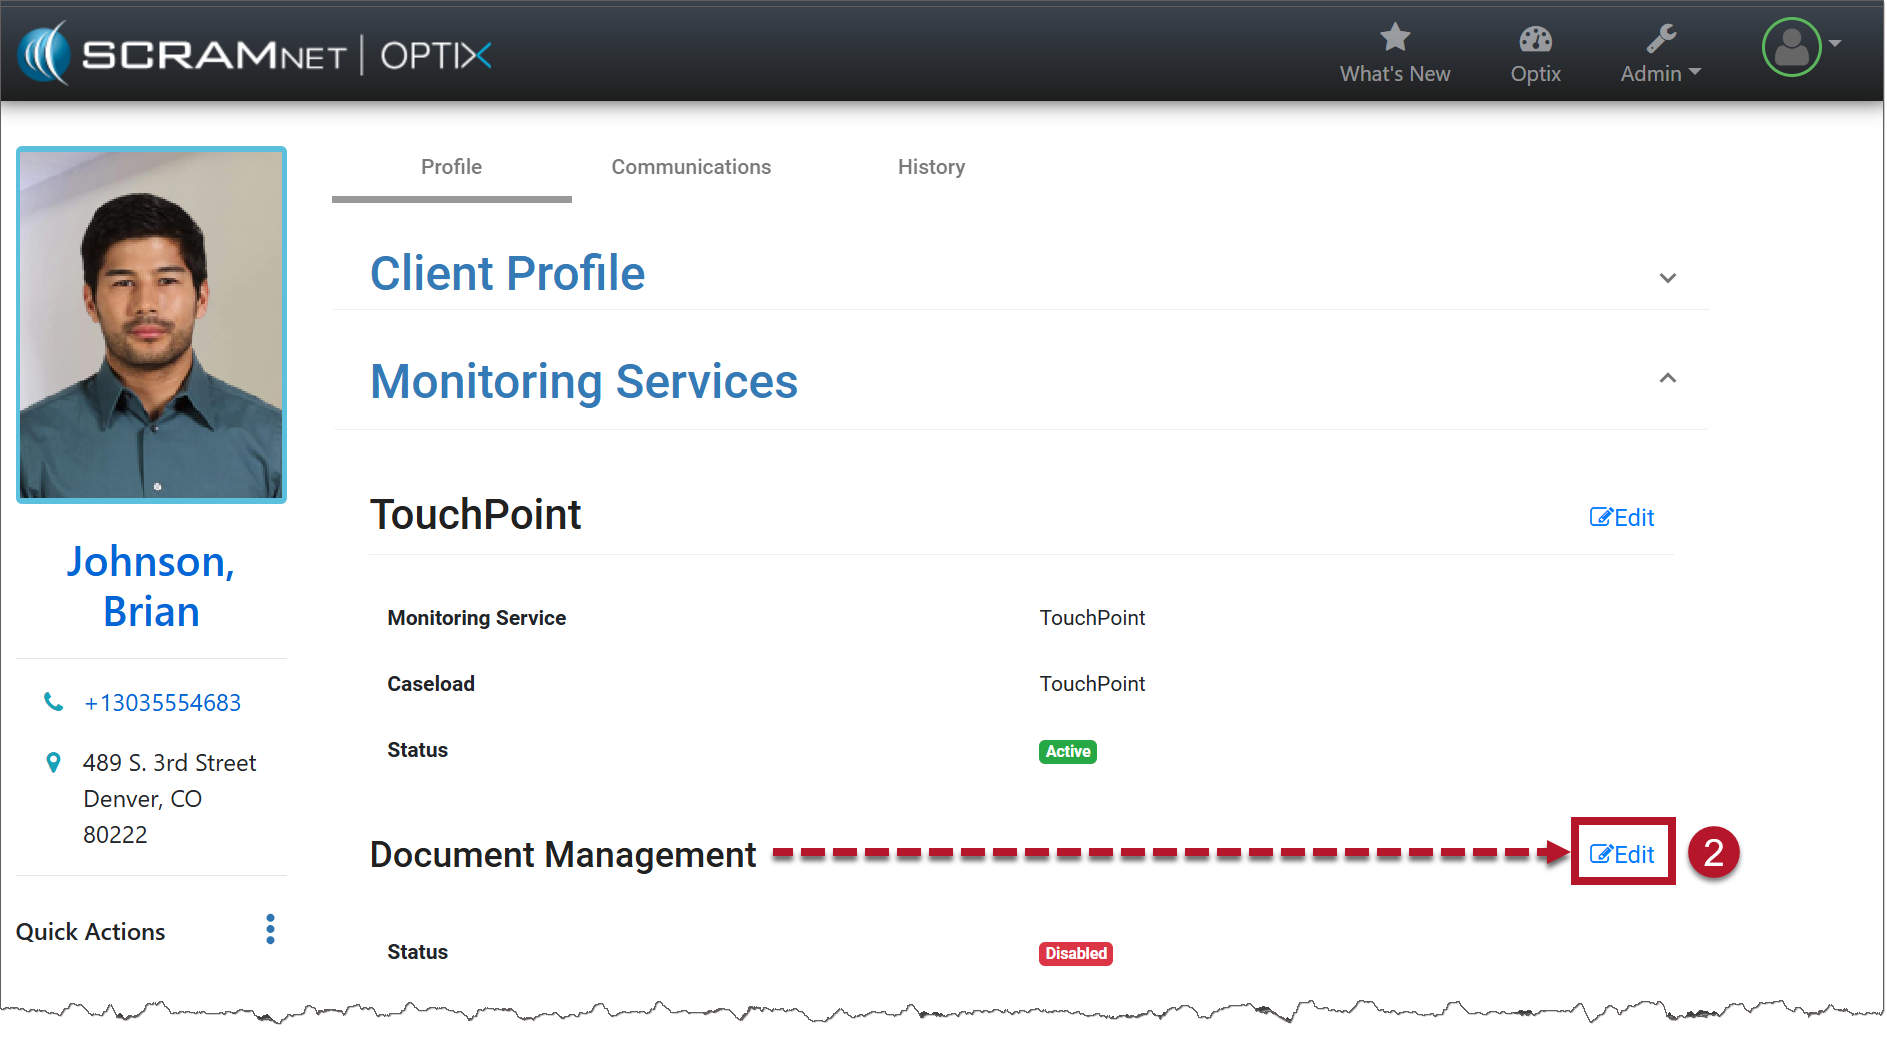Switch to the History tab
Screen dimensions: 1887x1045
[x=931, y=167]
